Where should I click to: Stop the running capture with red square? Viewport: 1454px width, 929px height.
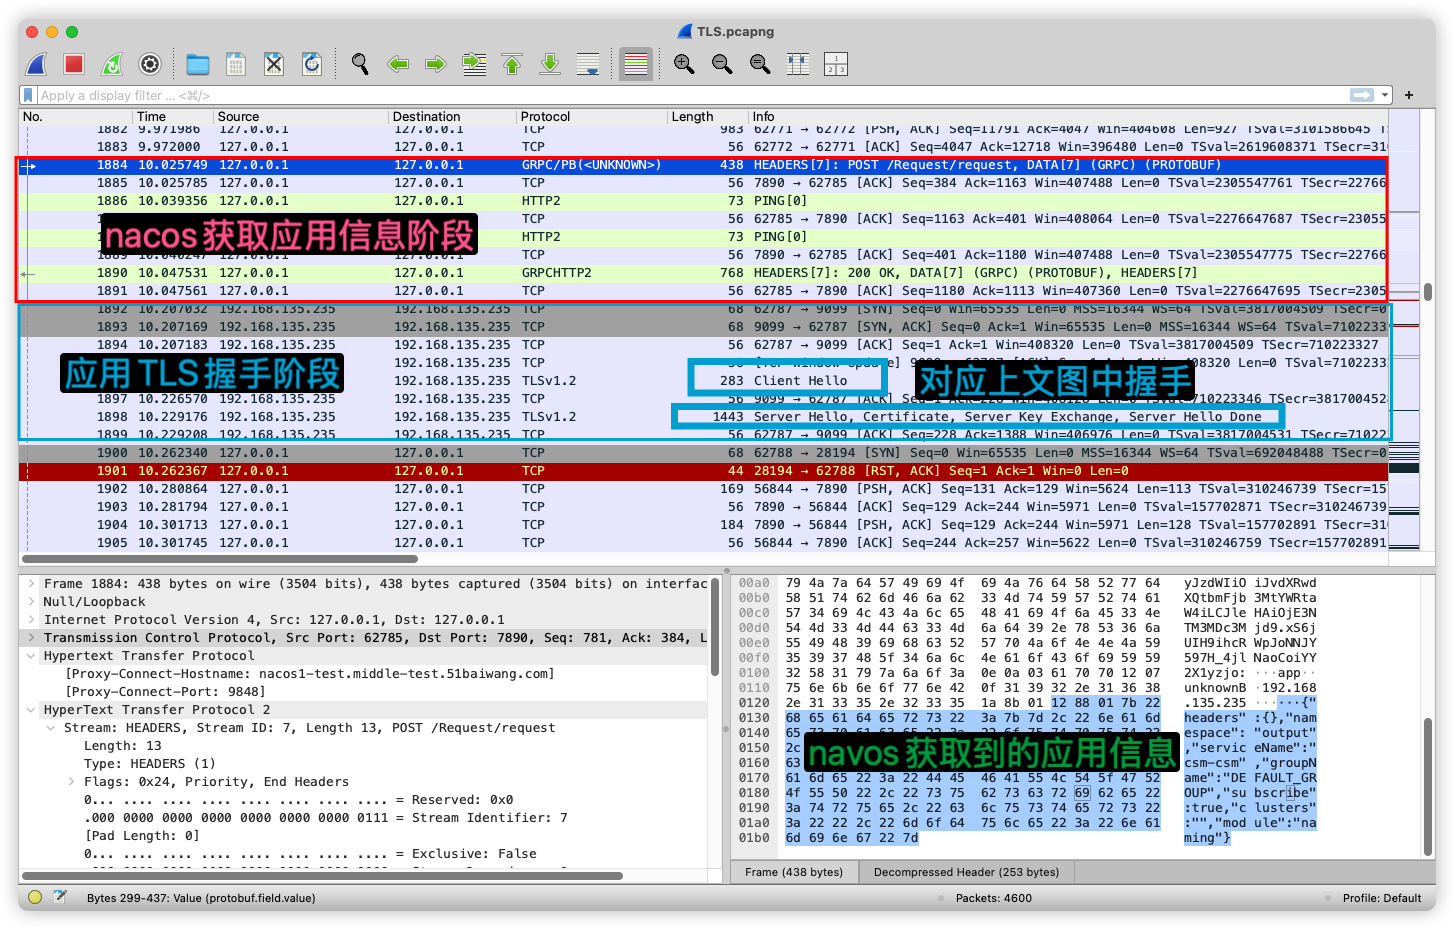pyautogui.click(x=74, y=65)
